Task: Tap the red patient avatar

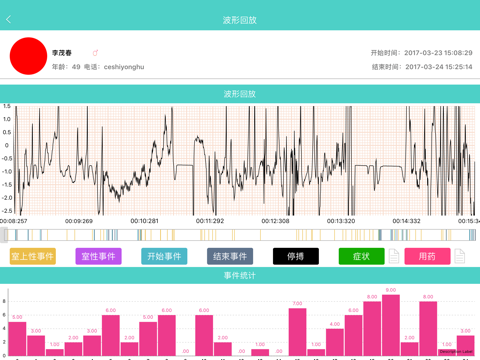Action: coord(28,56)
